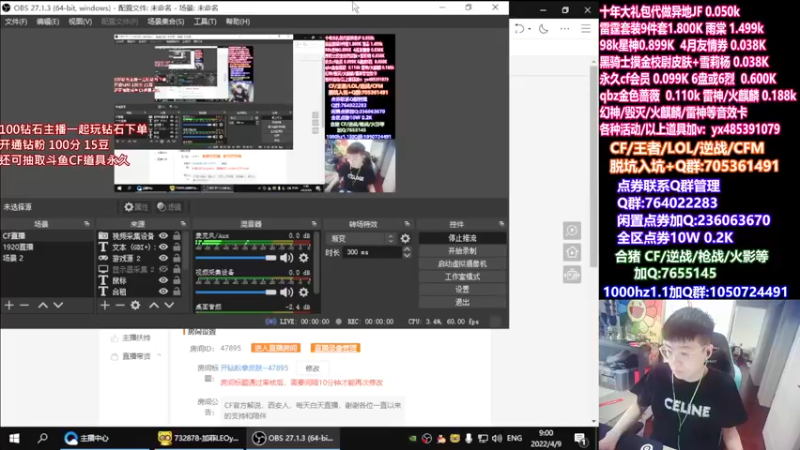Toggle the lock on the 视频采集设备 source

point(177,236)
